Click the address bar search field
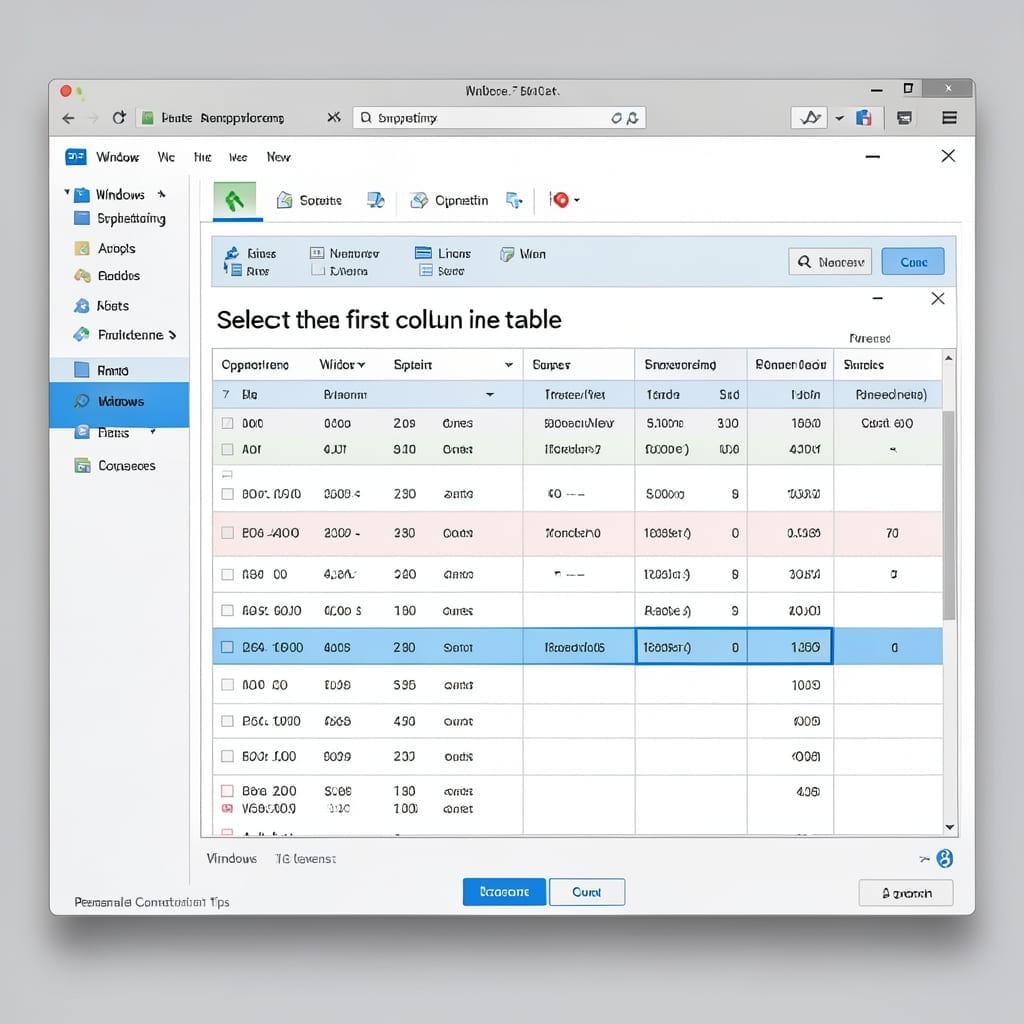Viewport: 1024px width, 1024px height. pos(499,118)
